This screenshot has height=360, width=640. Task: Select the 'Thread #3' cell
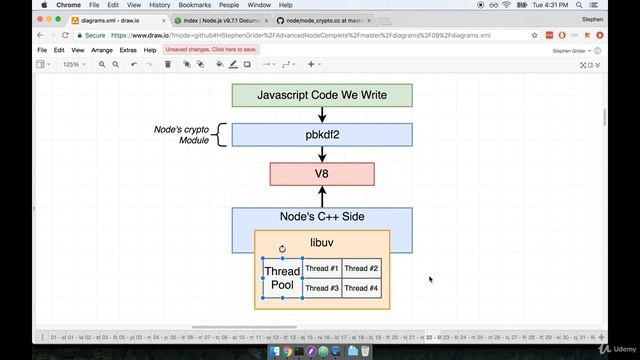322,288
